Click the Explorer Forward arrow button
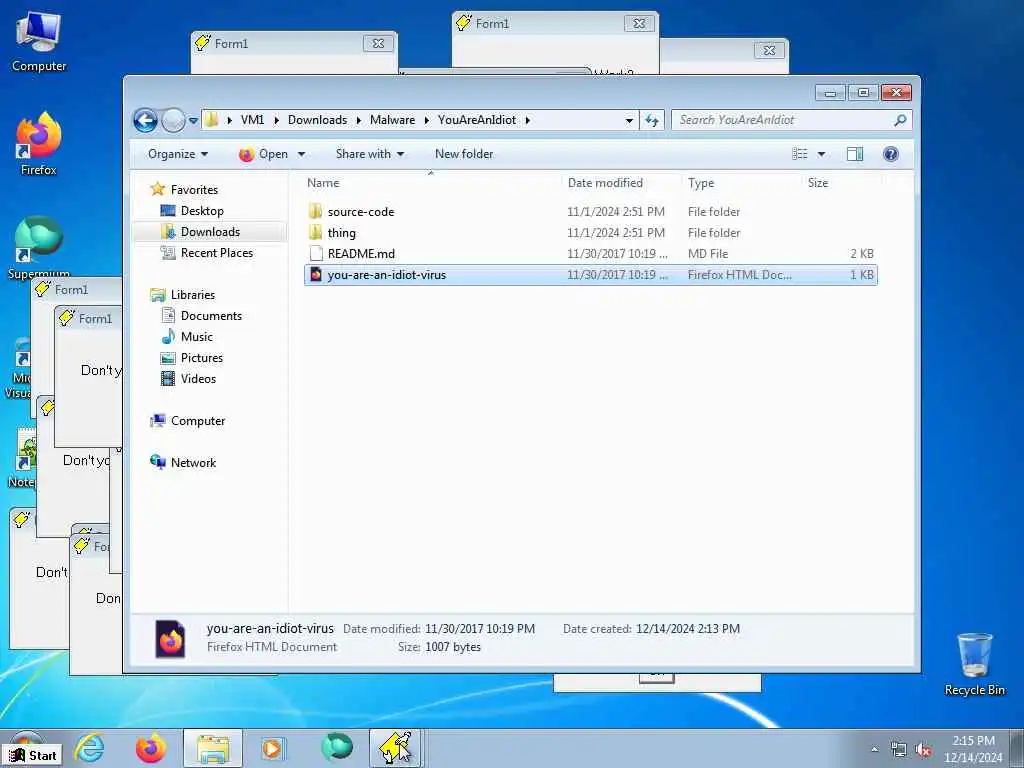 click(173, 120)
